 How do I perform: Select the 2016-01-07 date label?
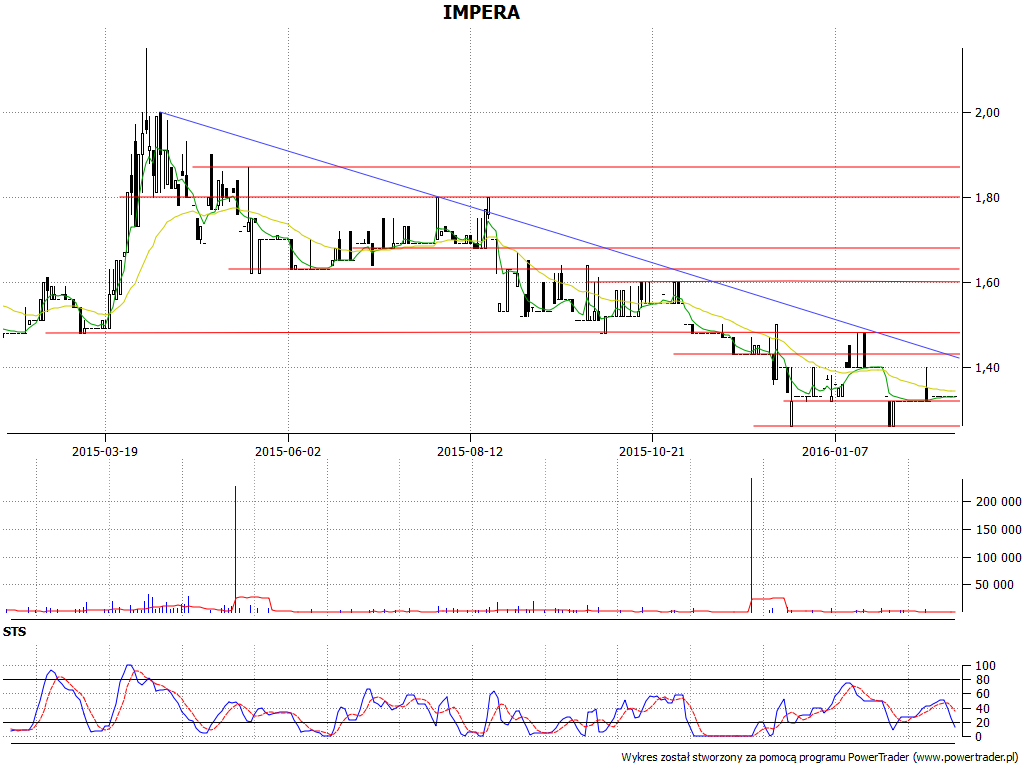point(835,451)
